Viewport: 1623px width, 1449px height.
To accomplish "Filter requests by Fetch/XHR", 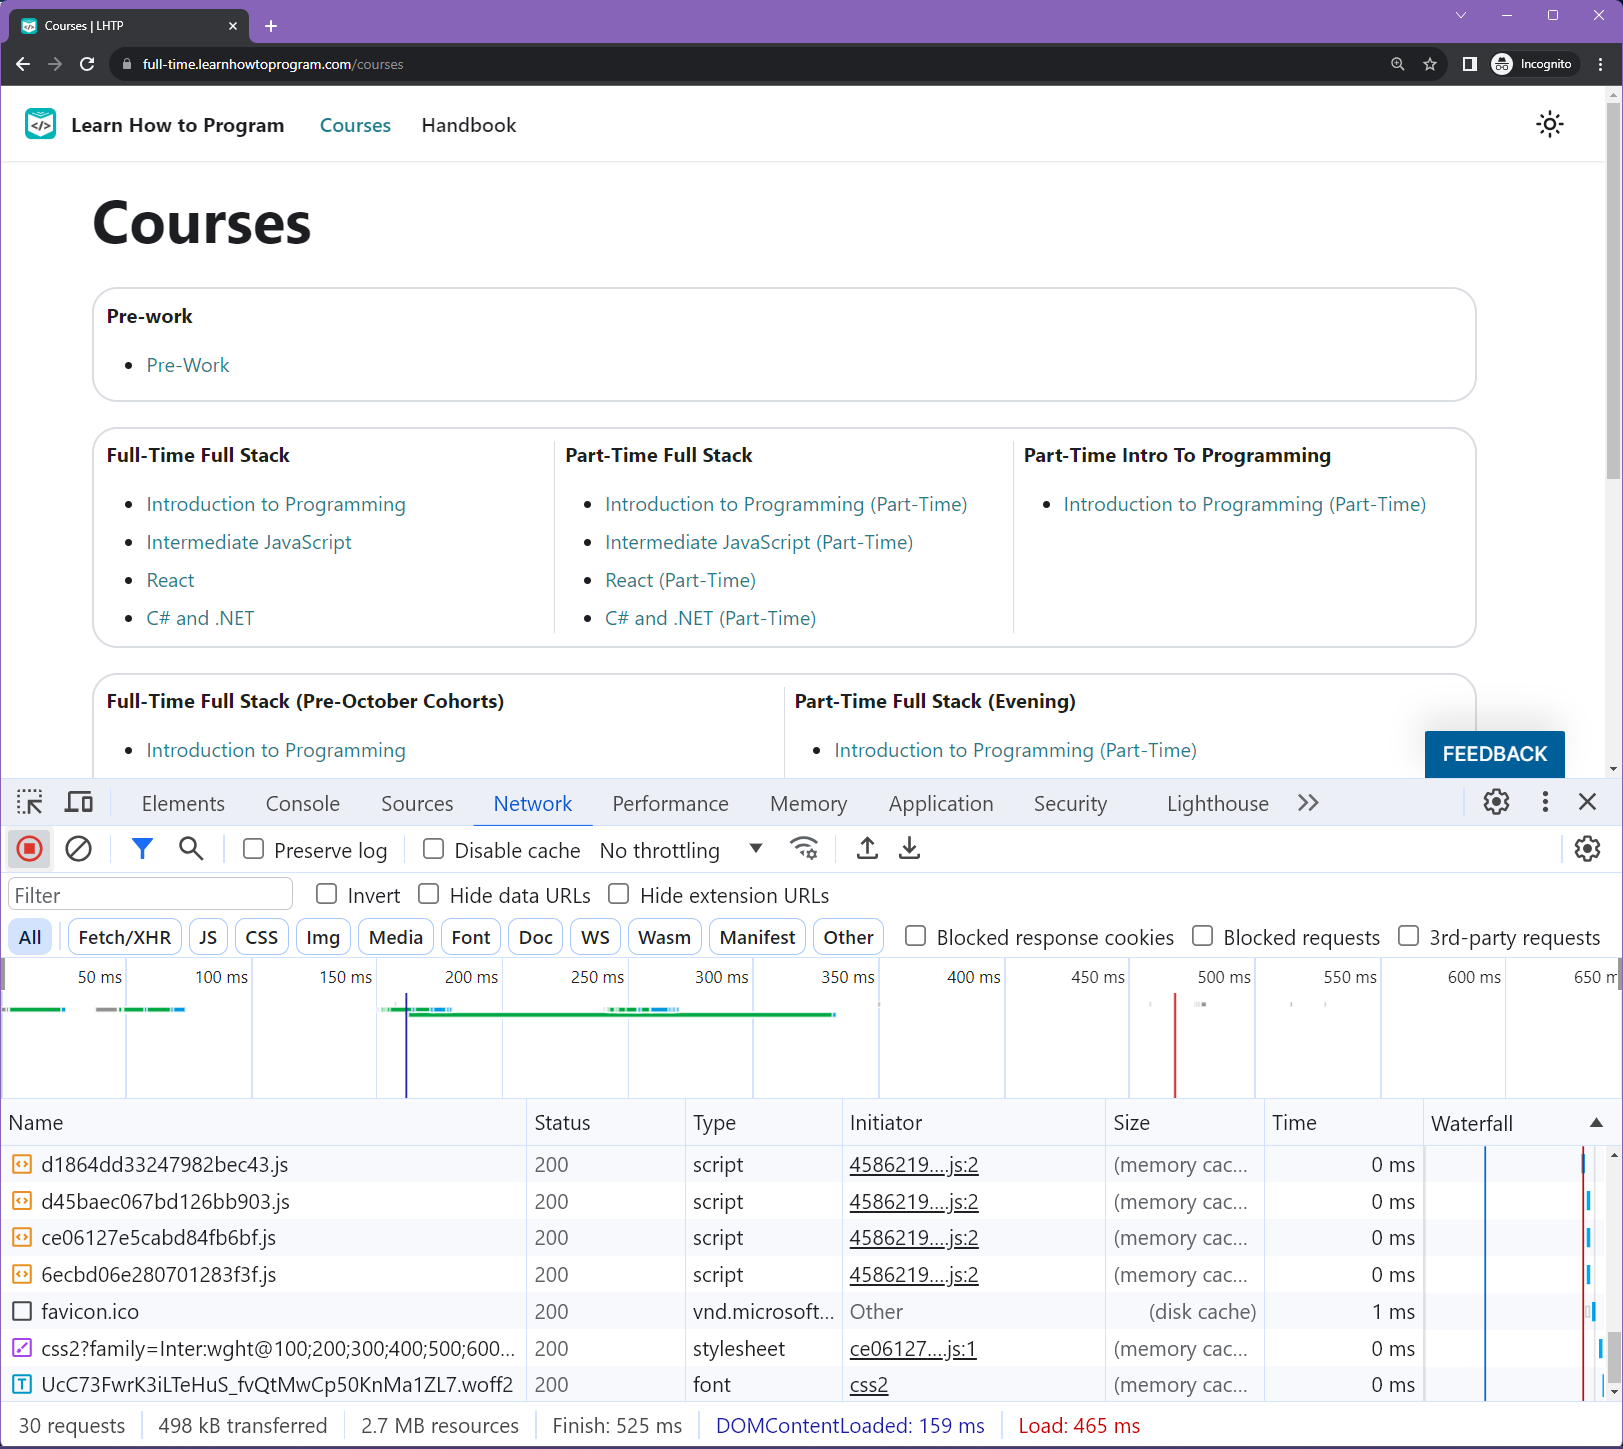I will click(125, 937).
